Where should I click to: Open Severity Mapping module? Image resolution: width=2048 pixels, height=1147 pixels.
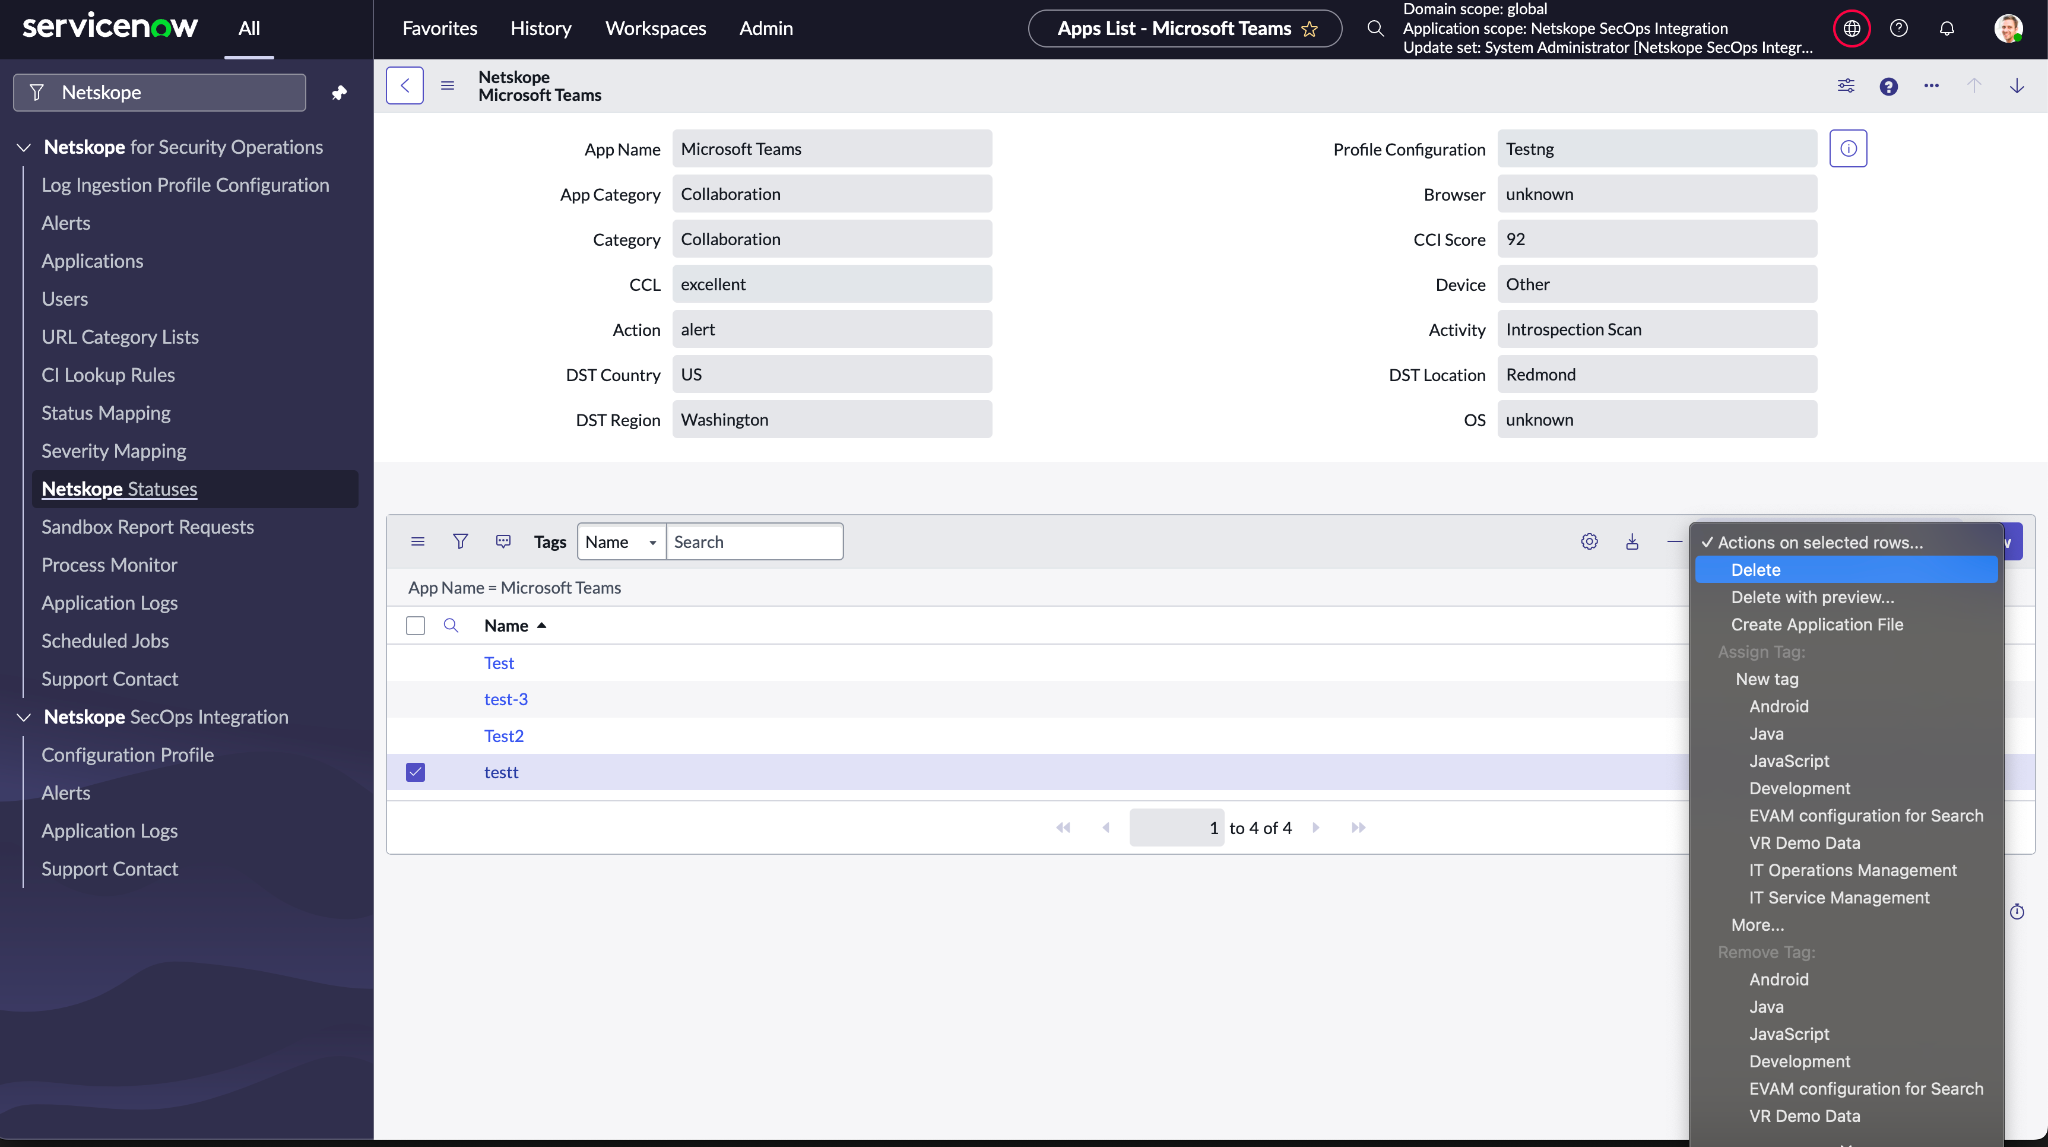pos(114,451)
